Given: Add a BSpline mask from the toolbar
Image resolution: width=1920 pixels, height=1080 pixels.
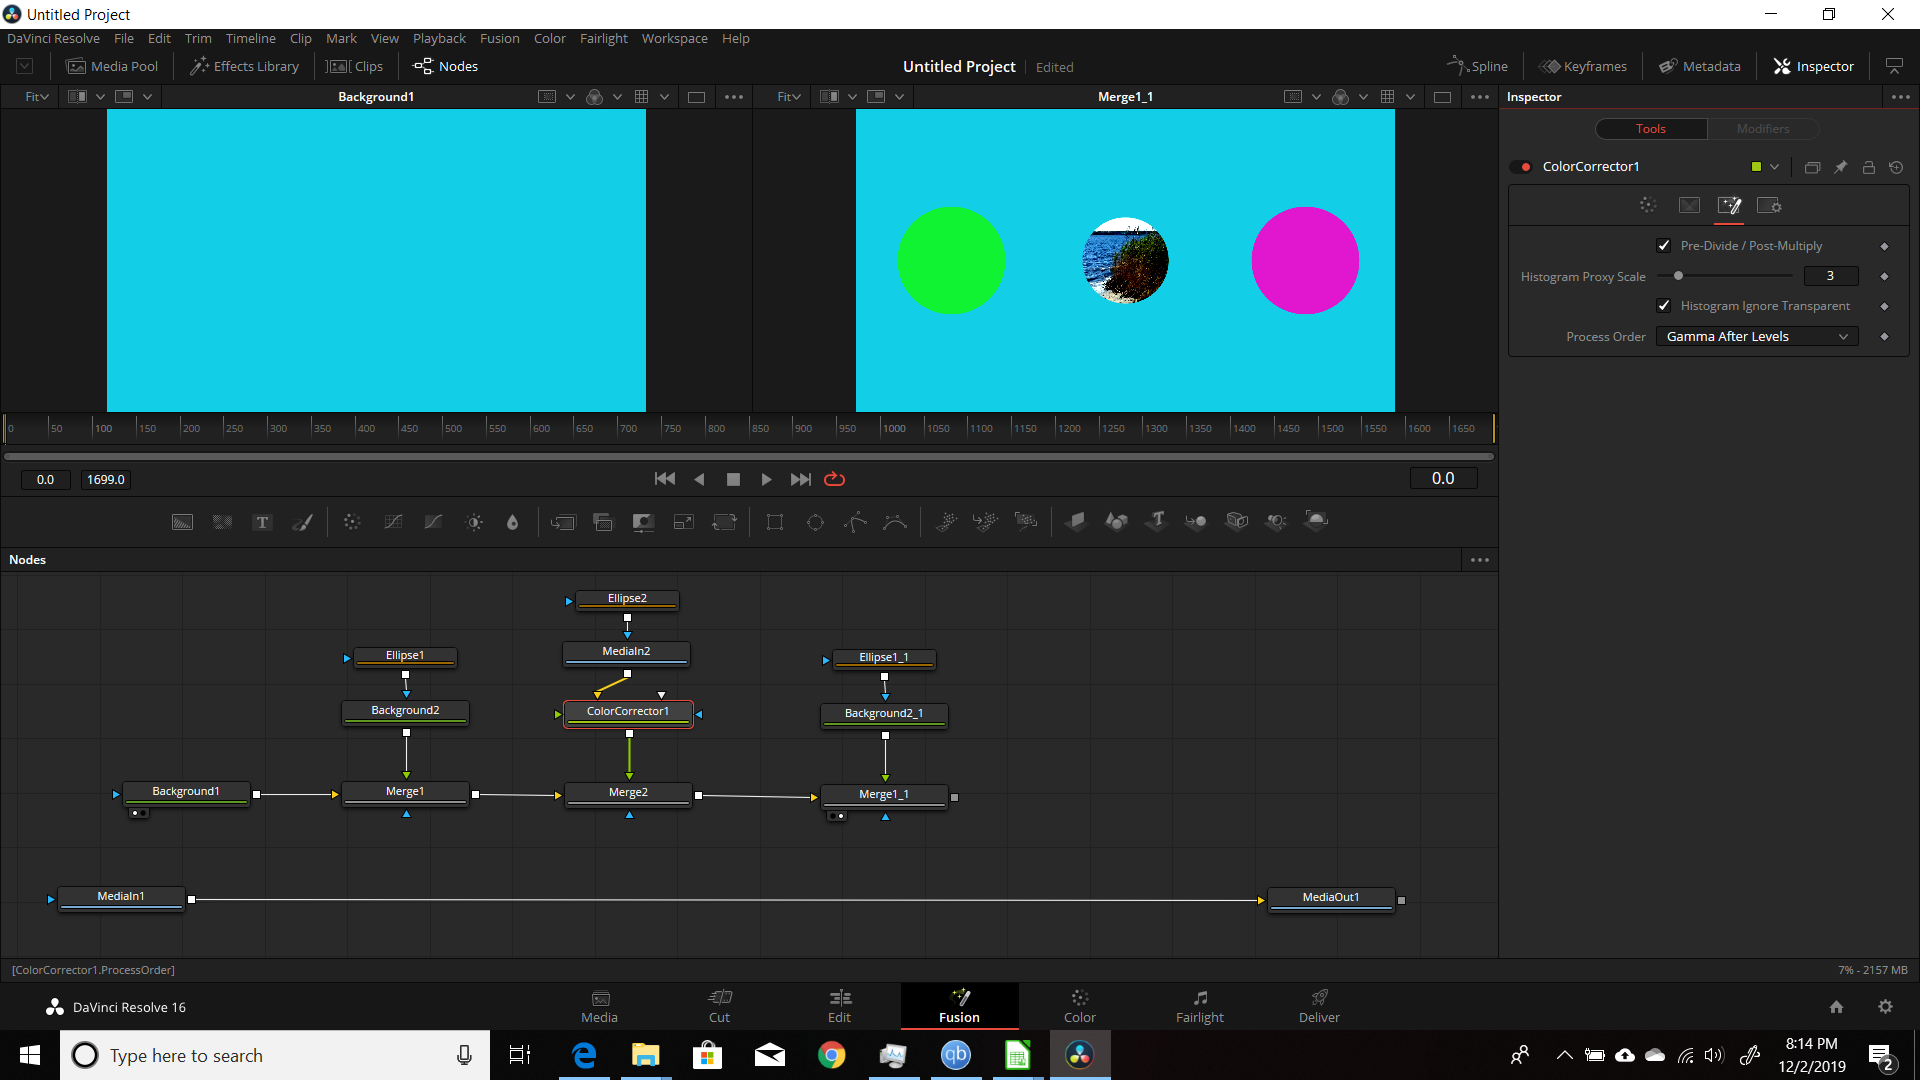Looking at the screenshot, I should 895,522.
